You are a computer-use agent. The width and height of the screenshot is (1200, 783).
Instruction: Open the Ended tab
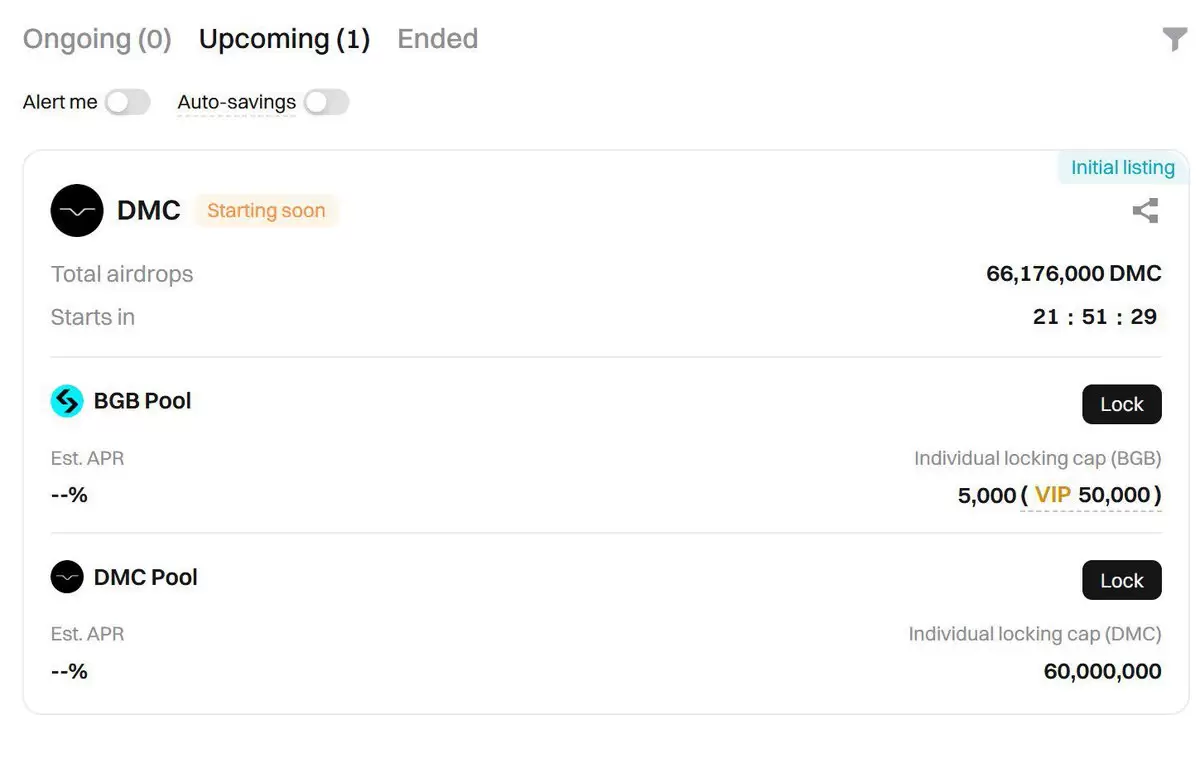(438, 39)
